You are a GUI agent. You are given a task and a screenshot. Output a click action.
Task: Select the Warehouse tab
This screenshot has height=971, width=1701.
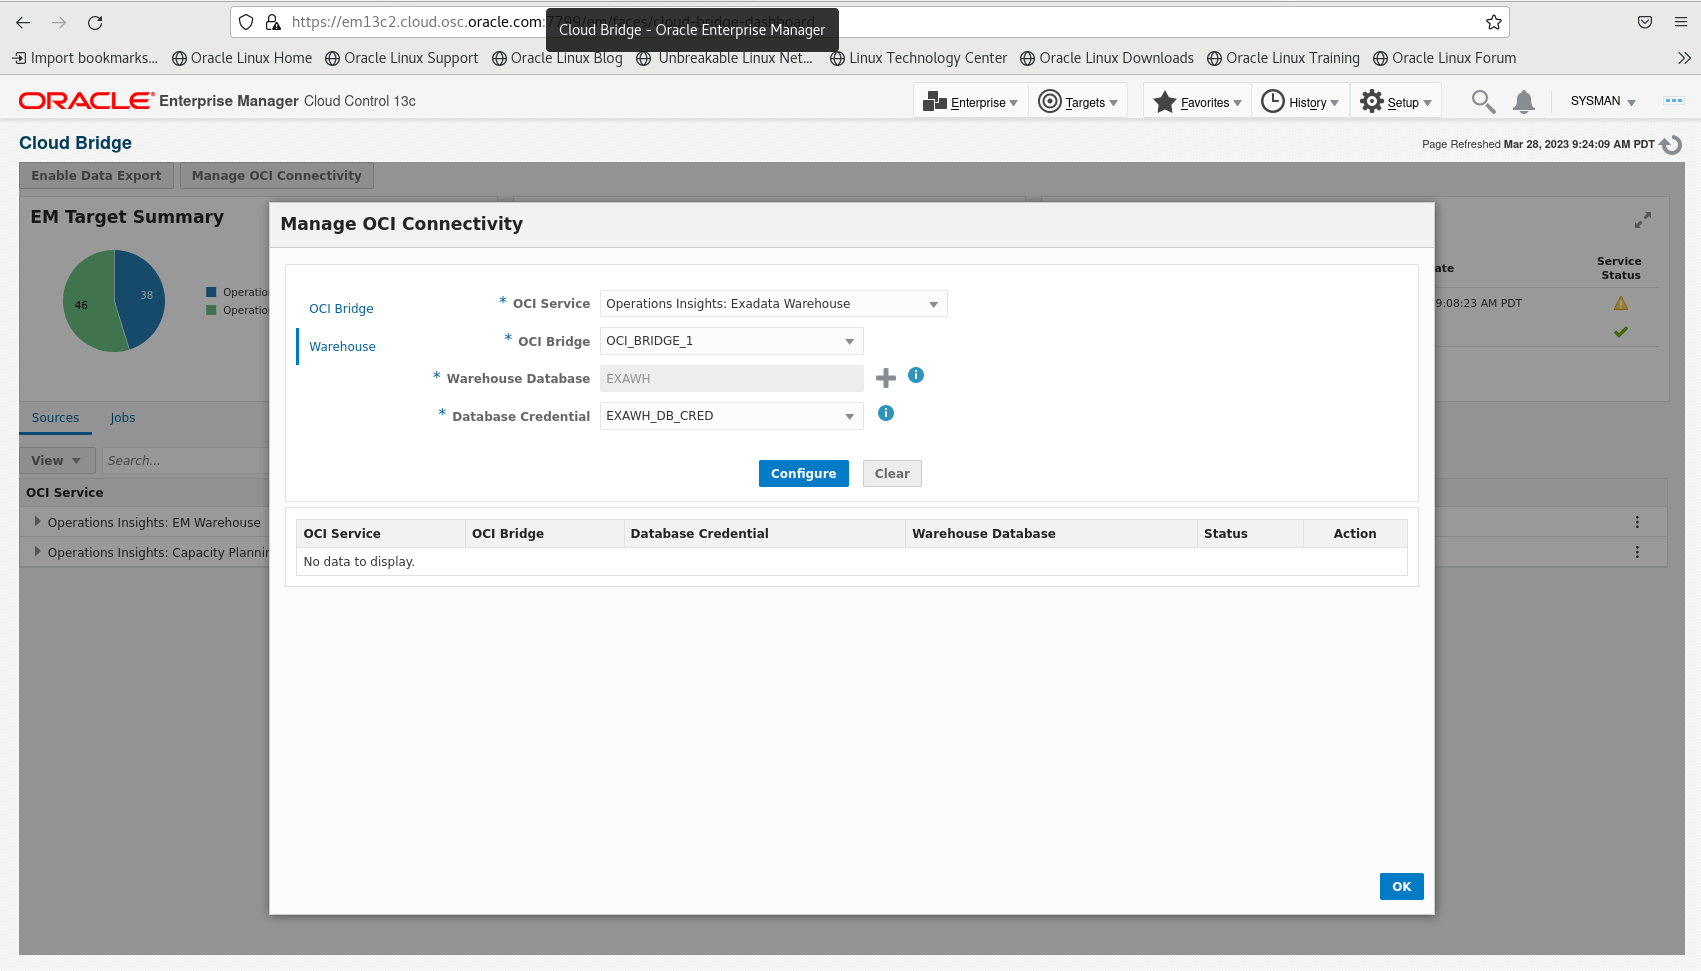coord(342,347)
